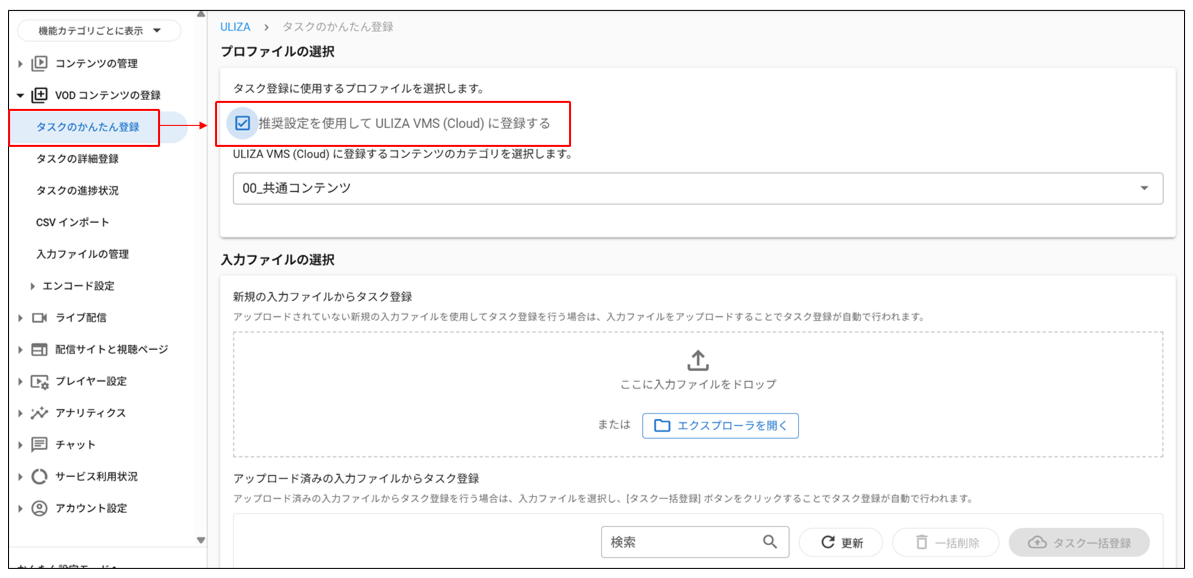Click the エクスプローラを開く button

719,425
